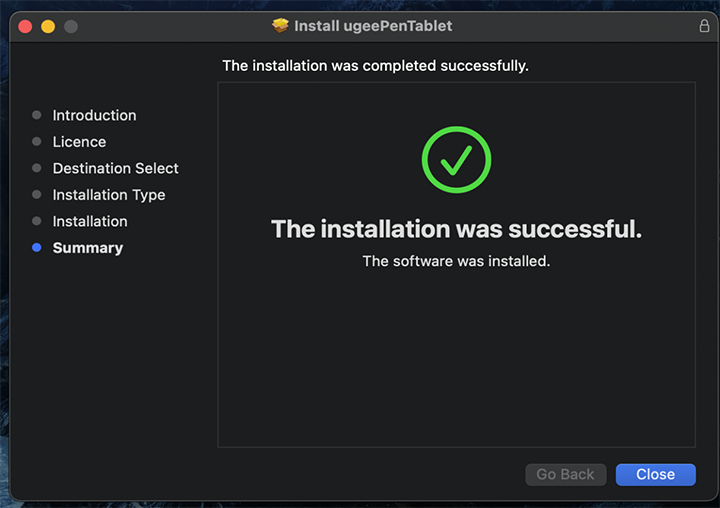Minimize the installer with the yellow button
This screenshot has height=508, width=720.
point(48,26)
